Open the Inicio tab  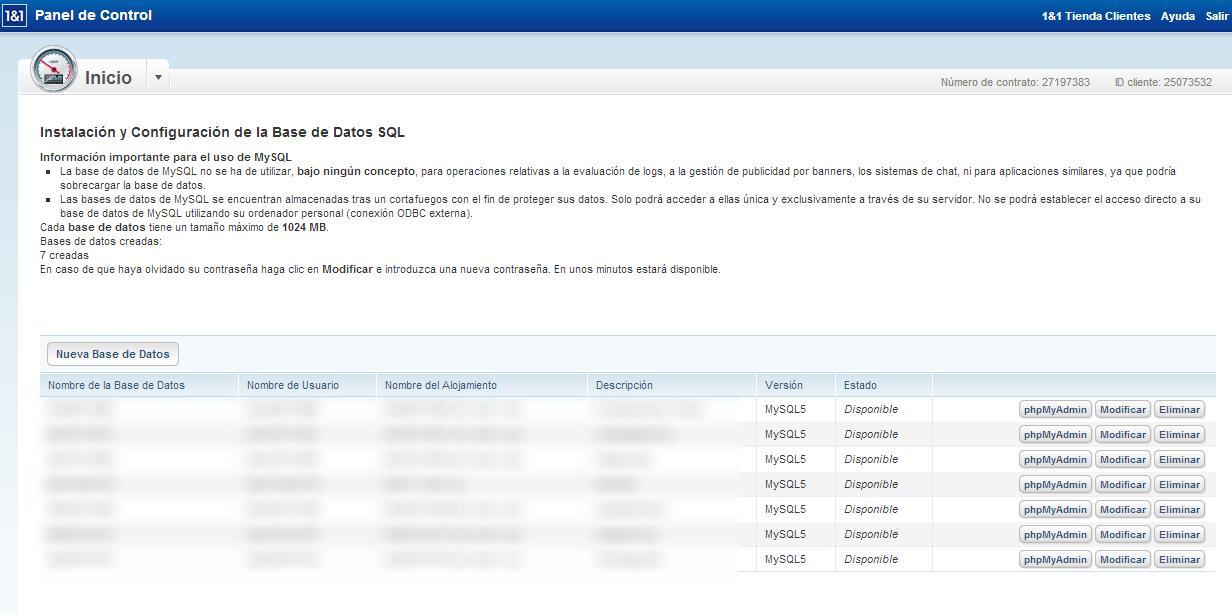(x=108, y=78)
